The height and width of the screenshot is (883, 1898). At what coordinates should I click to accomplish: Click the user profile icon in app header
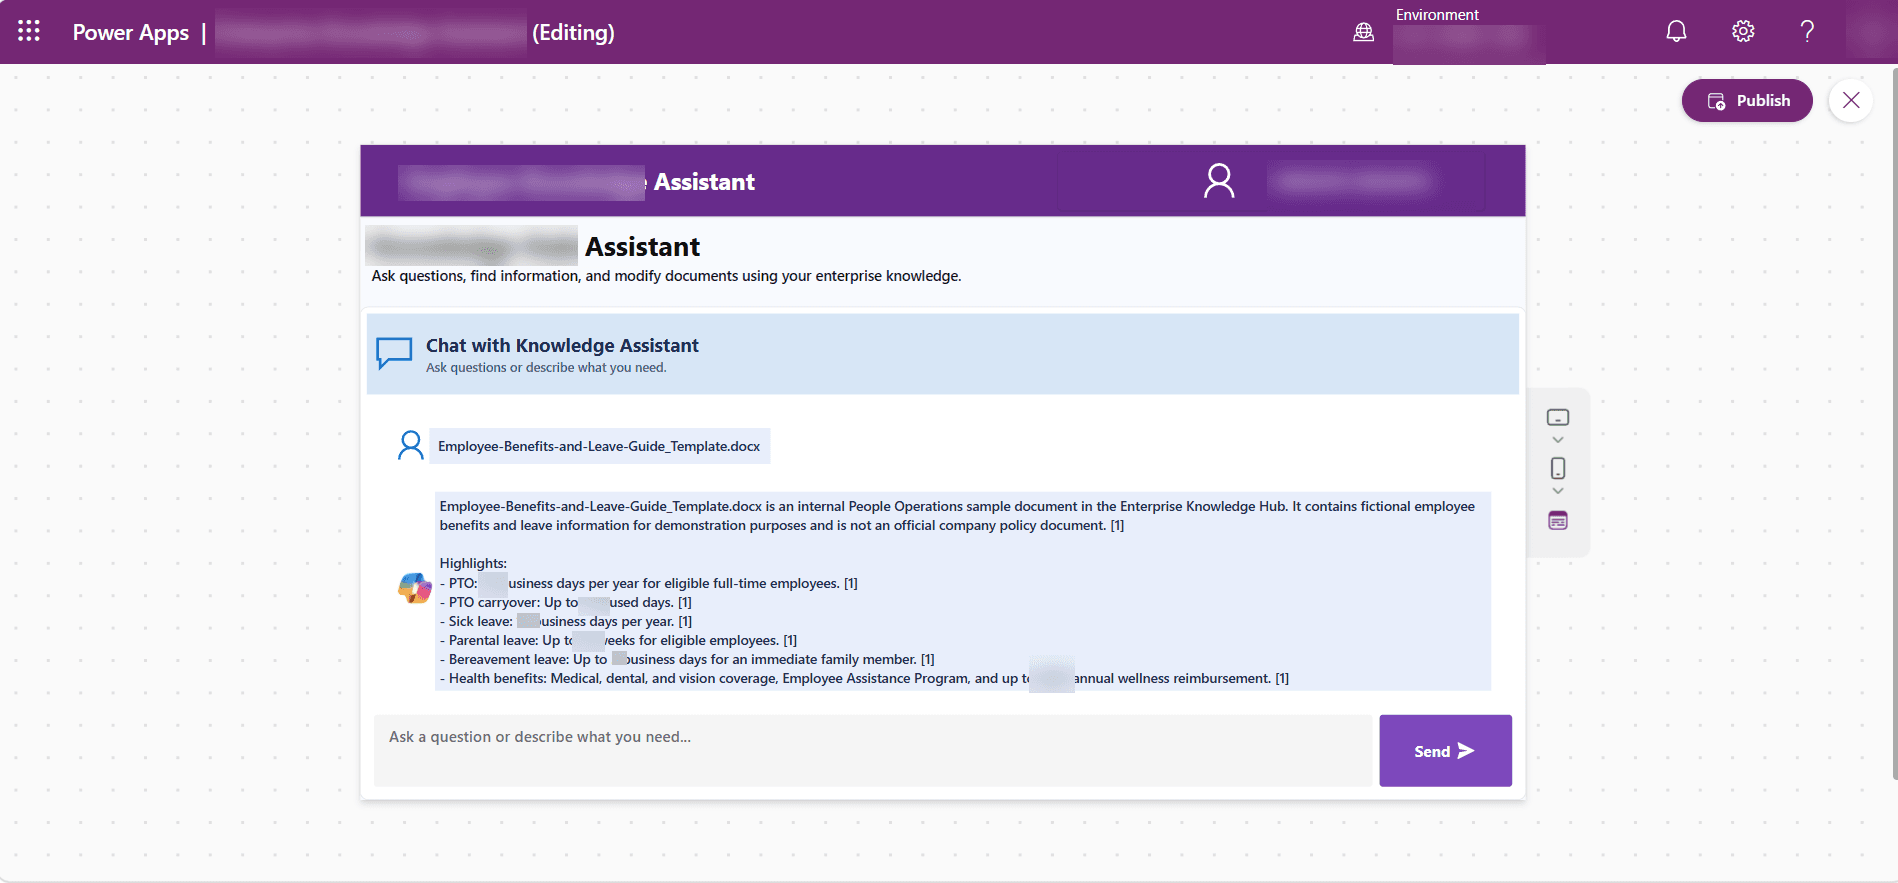pyautogui.click(x=1219, y=181)
